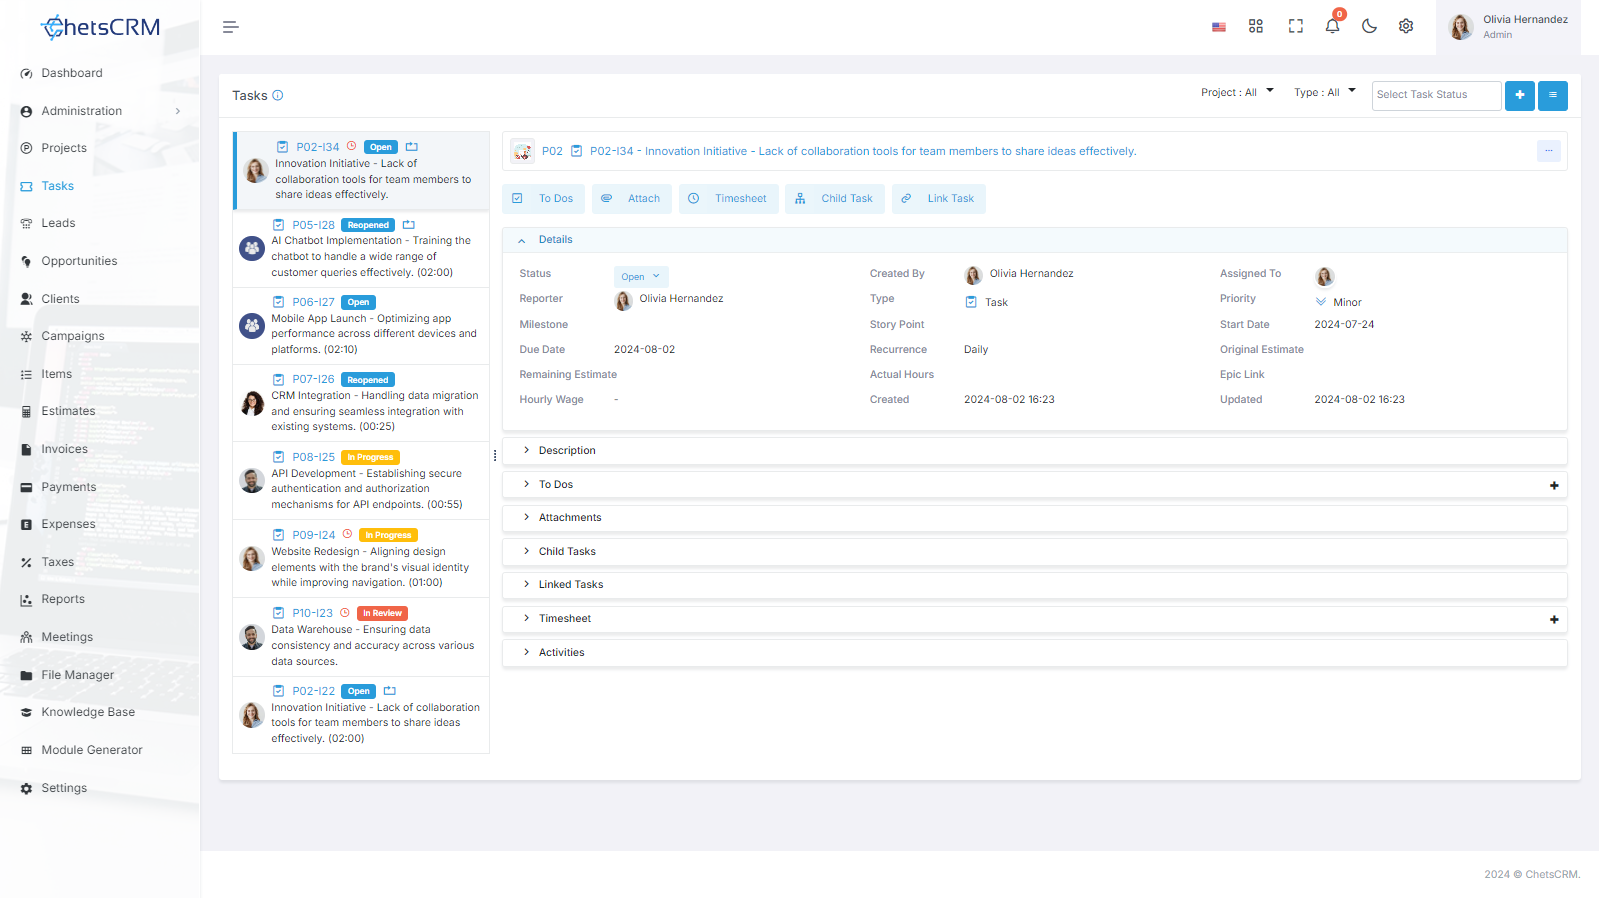
Task: Open the settings gear in header
Action: [x=1406, y=27]
